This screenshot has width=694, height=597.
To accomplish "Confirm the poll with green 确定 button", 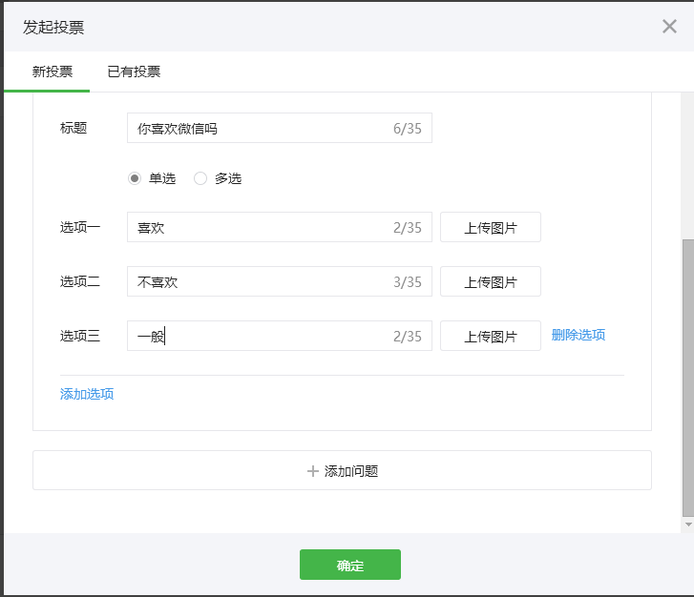I will point(350,565).
